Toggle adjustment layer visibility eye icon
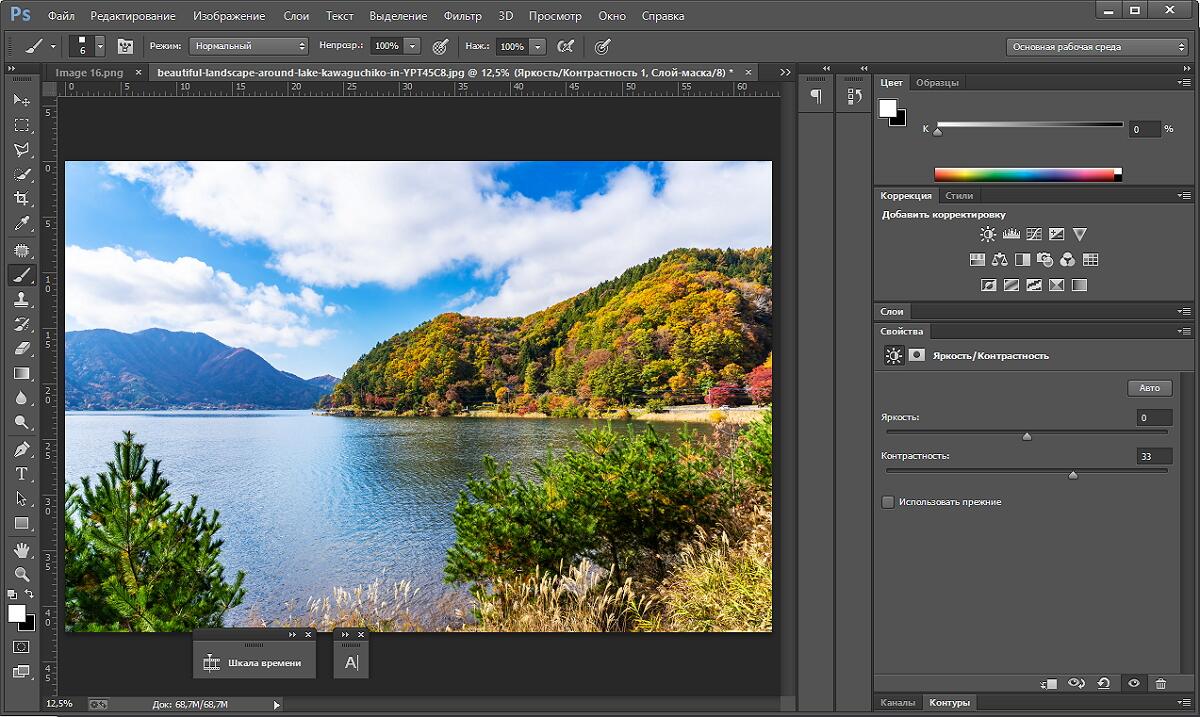The height and width of the screenshot is (717, 1200). coord(1134,684)
